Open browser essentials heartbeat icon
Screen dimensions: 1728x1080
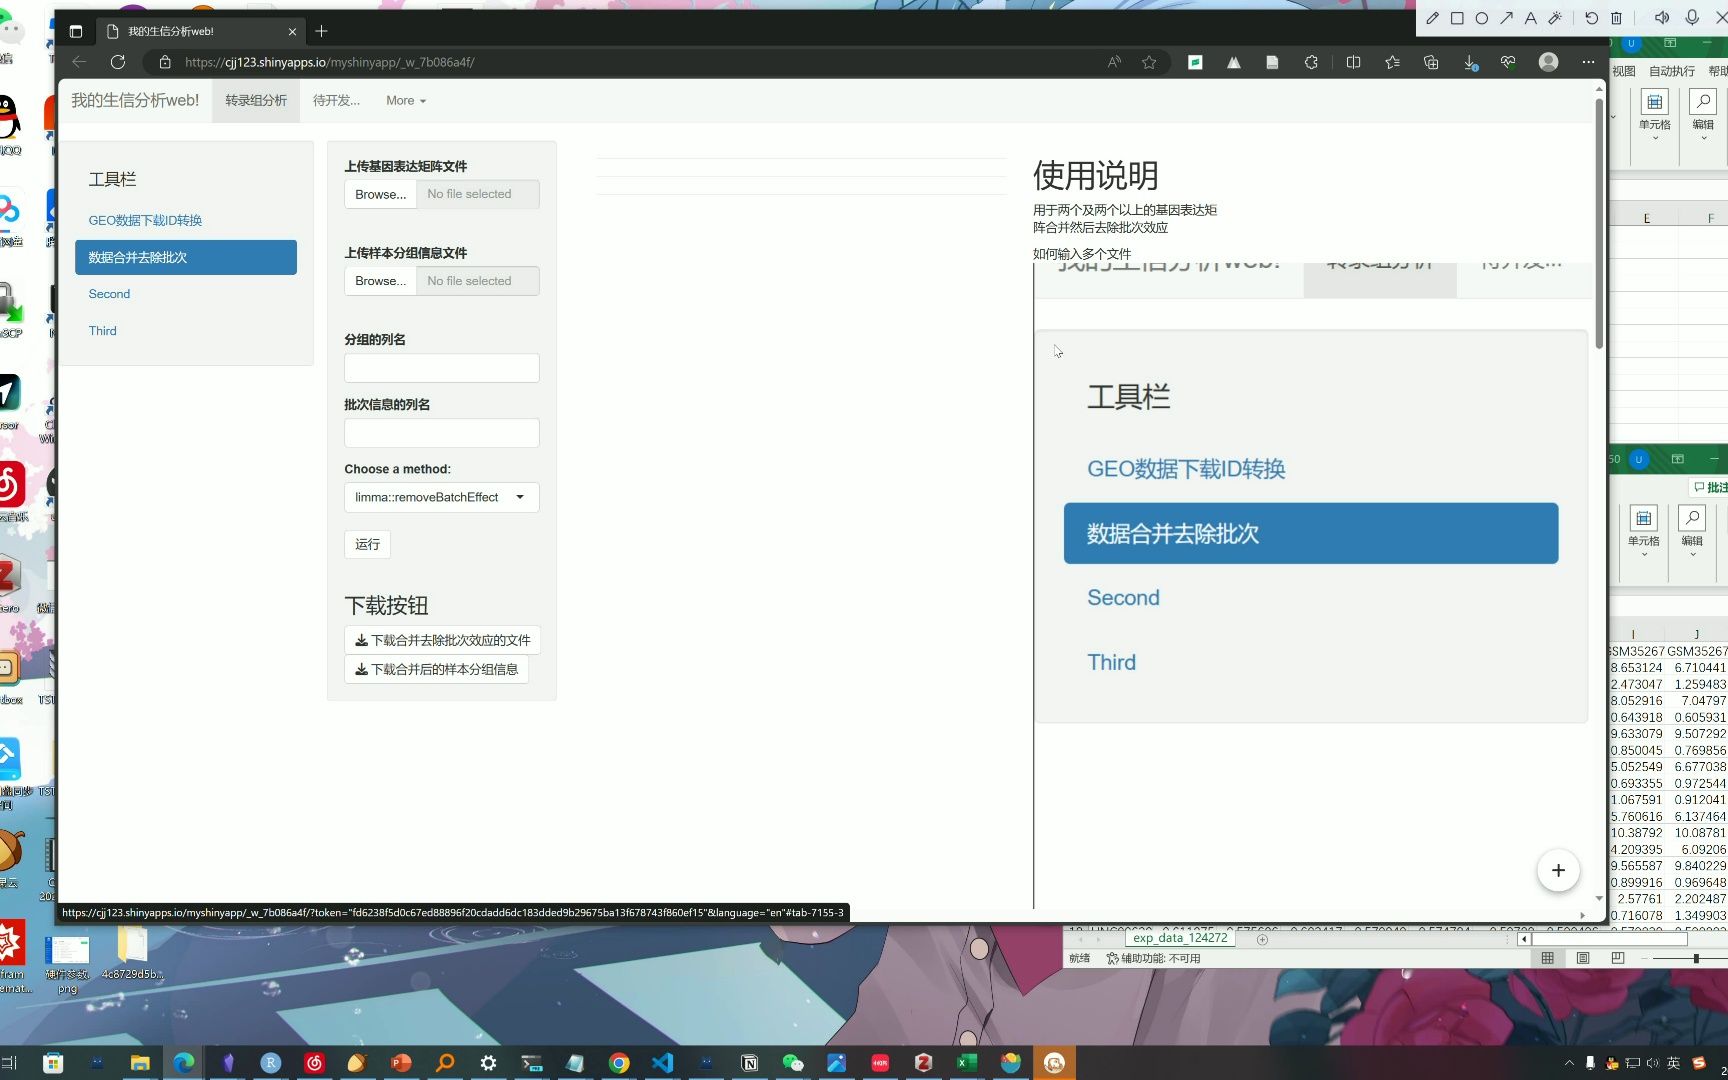pos(1508,62)
